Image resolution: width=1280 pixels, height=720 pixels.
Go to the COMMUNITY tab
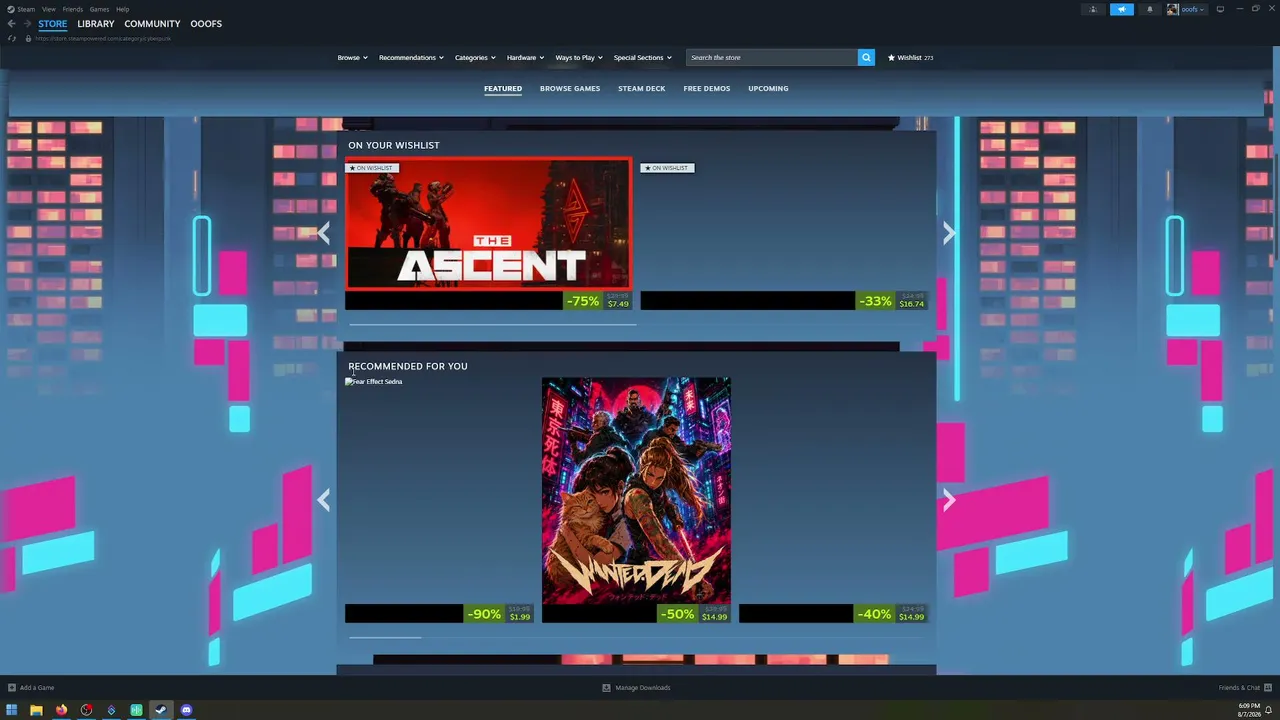pyautogui.click(x=152, y=24)
